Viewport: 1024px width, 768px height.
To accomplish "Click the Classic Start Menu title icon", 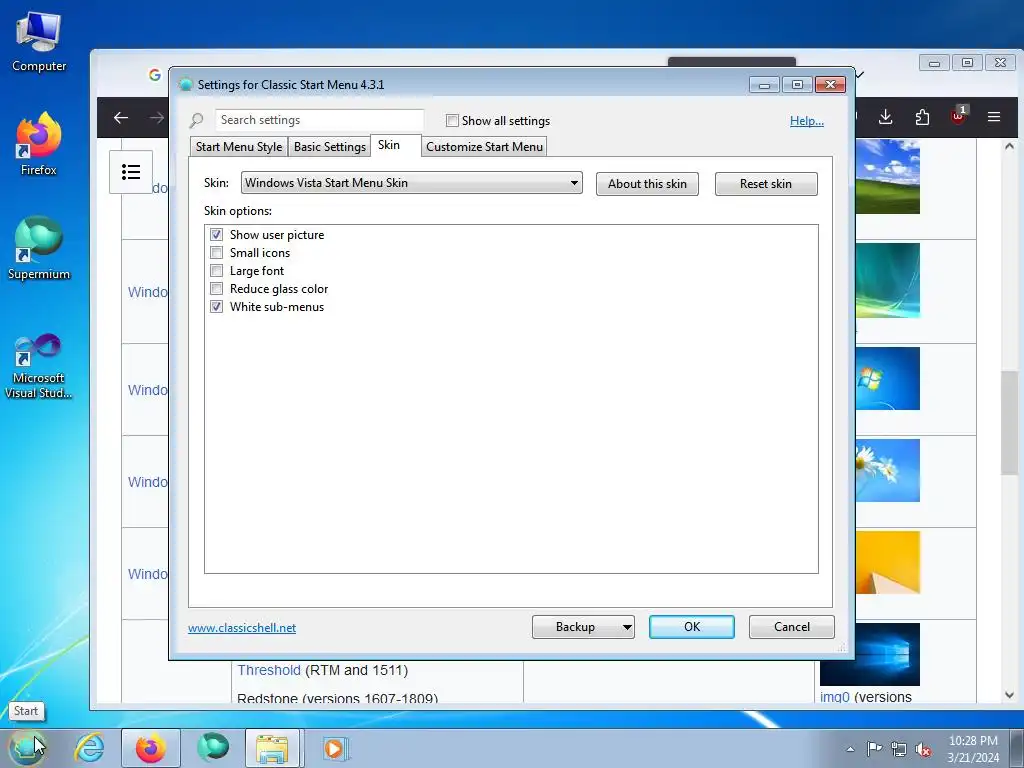I will pos(185,84).
